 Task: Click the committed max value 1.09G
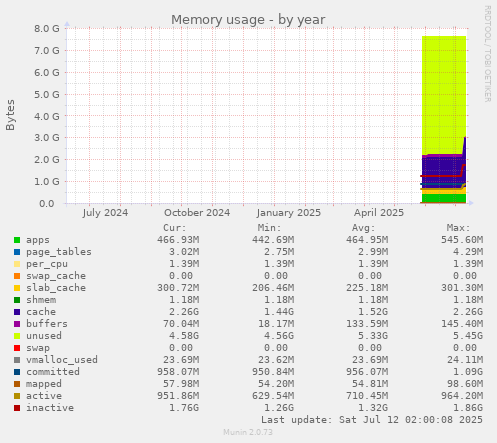(468, 372)
